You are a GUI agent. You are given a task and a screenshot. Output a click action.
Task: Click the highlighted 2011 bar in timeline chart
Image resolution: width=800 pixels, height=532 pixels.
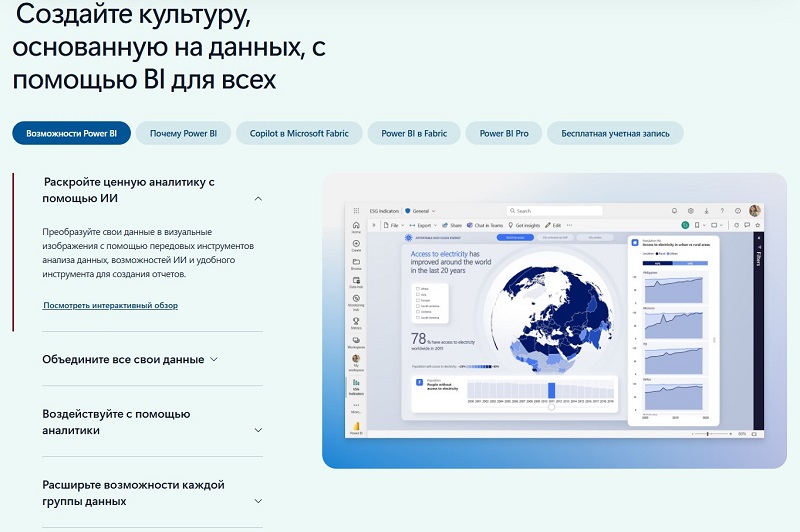pos(552,390)
